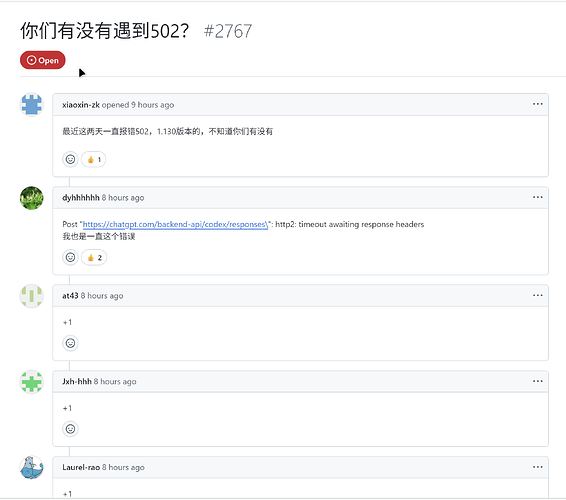Toggle thumbs-up reaction with count 2
The image size is (566, 500).
coord(94,257)
